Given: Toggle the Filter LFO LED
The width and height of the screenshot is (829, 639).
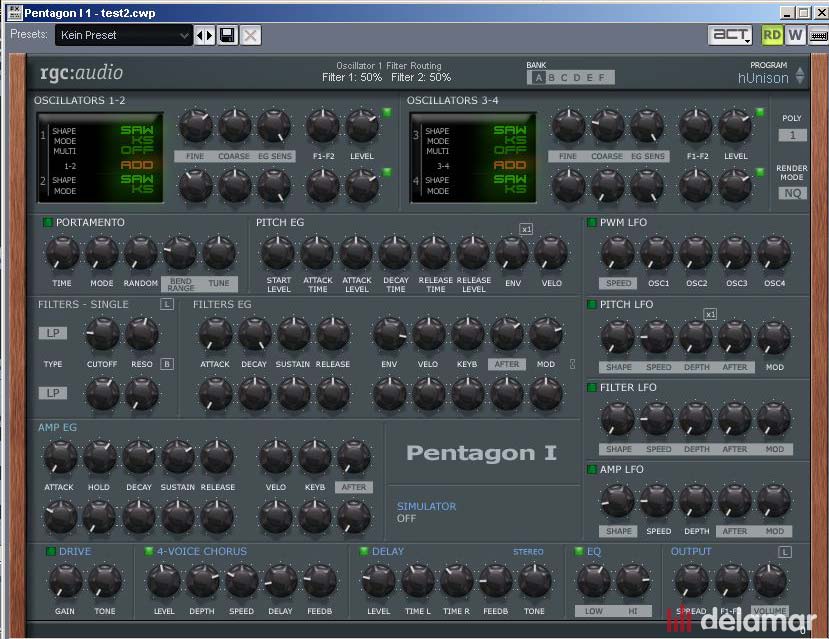Looking at the screenshot, I should coord(592,387).
